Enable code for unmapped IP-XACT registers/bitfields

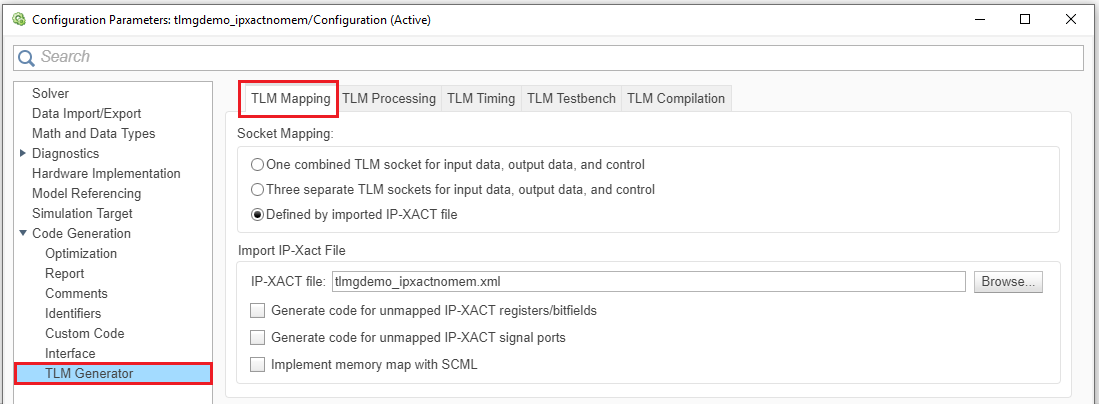[258, 311]
